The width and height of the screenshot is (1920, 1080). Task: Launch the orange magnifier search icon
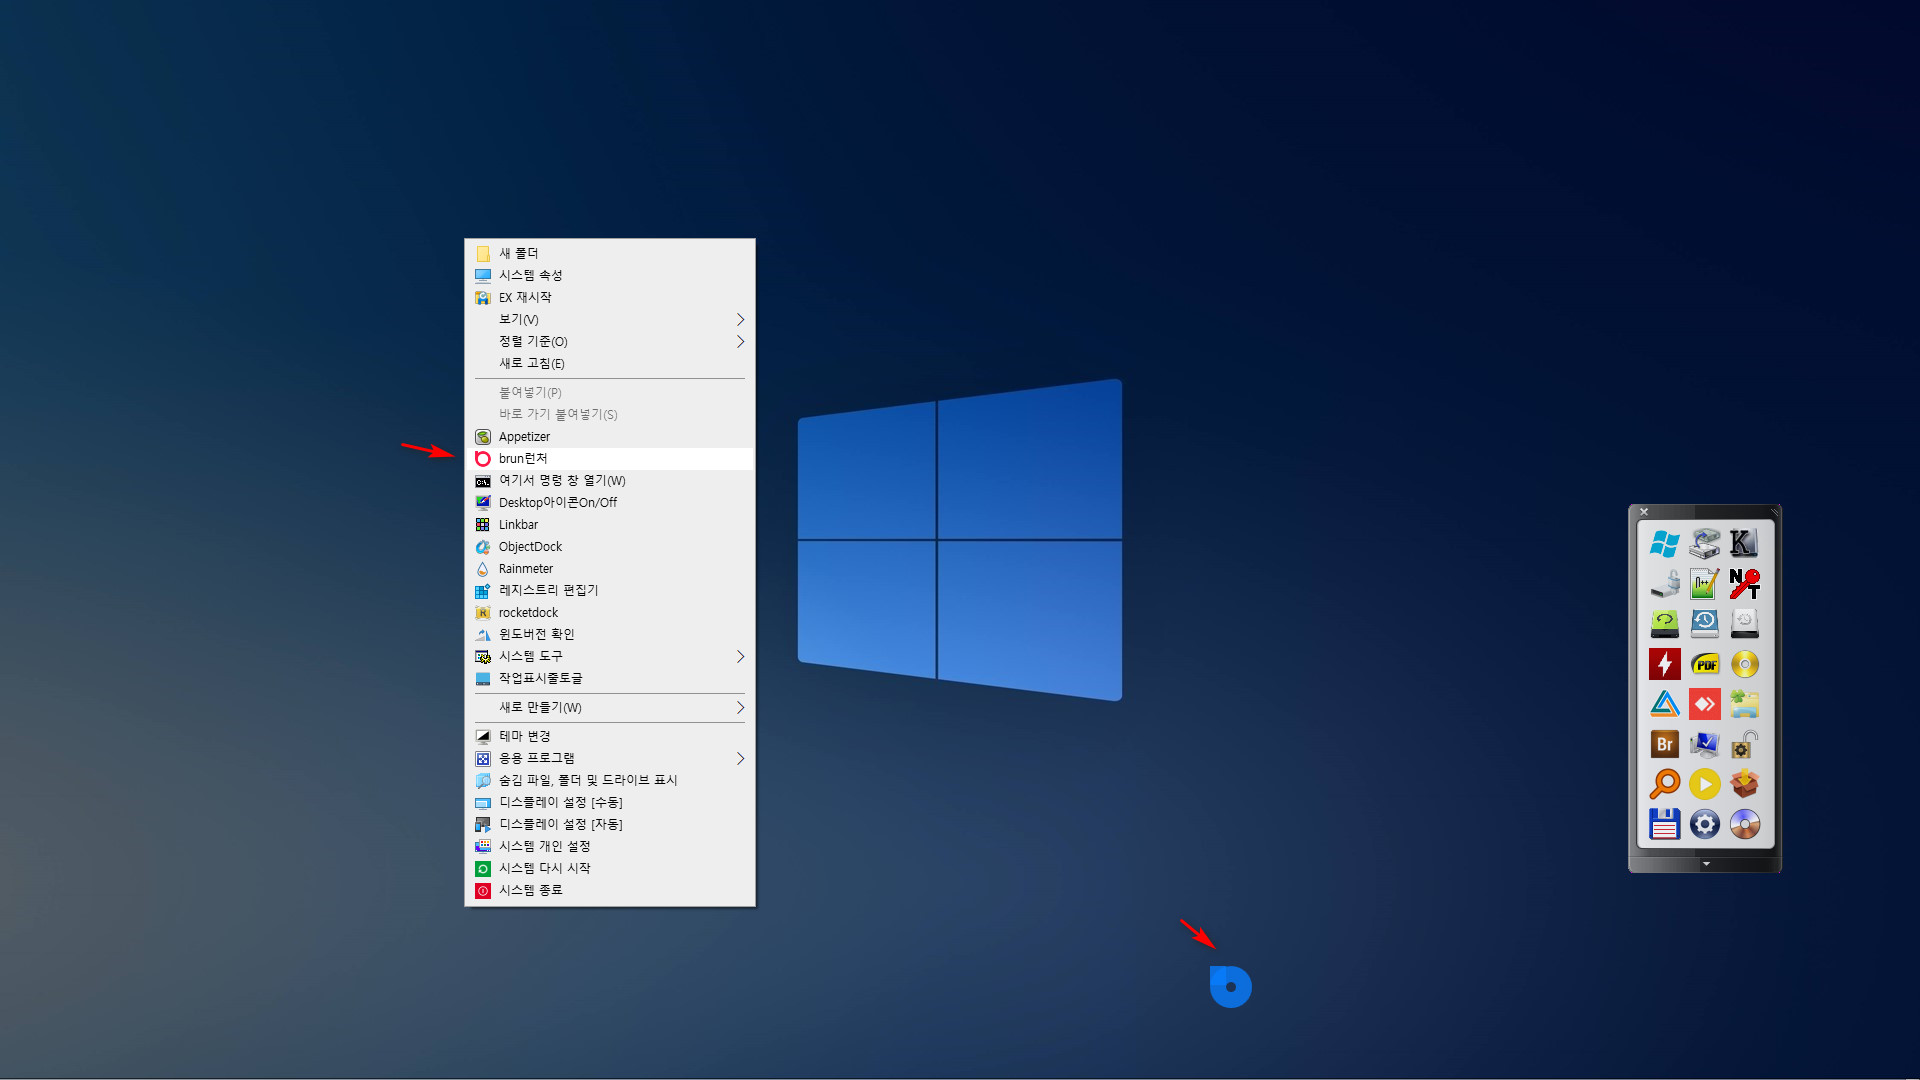(x=1665, y=784)
